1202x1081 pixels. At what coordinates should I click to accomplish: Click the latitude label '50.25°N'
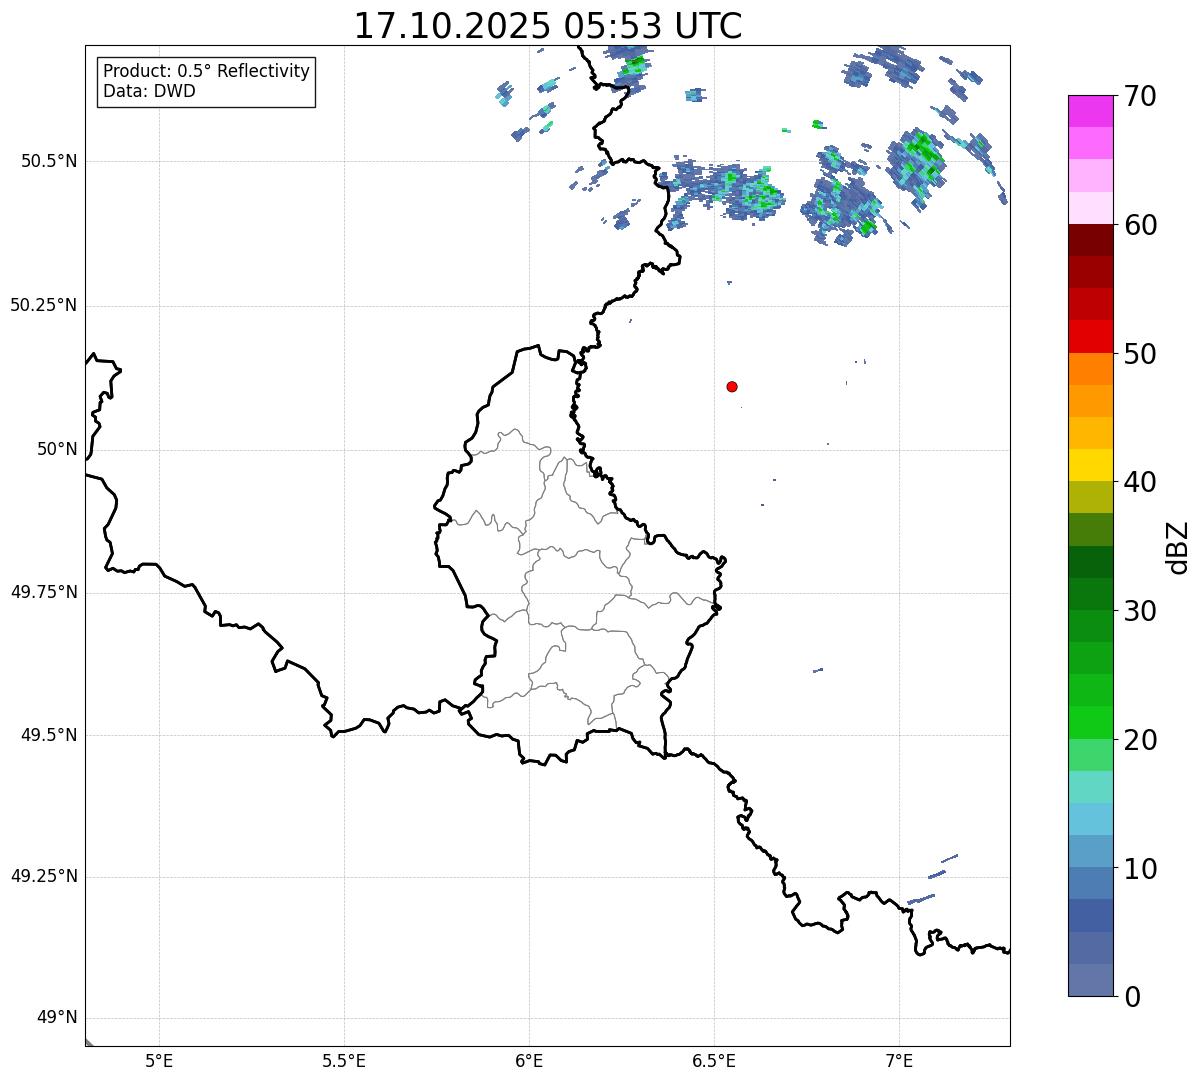tap(43, 305)
